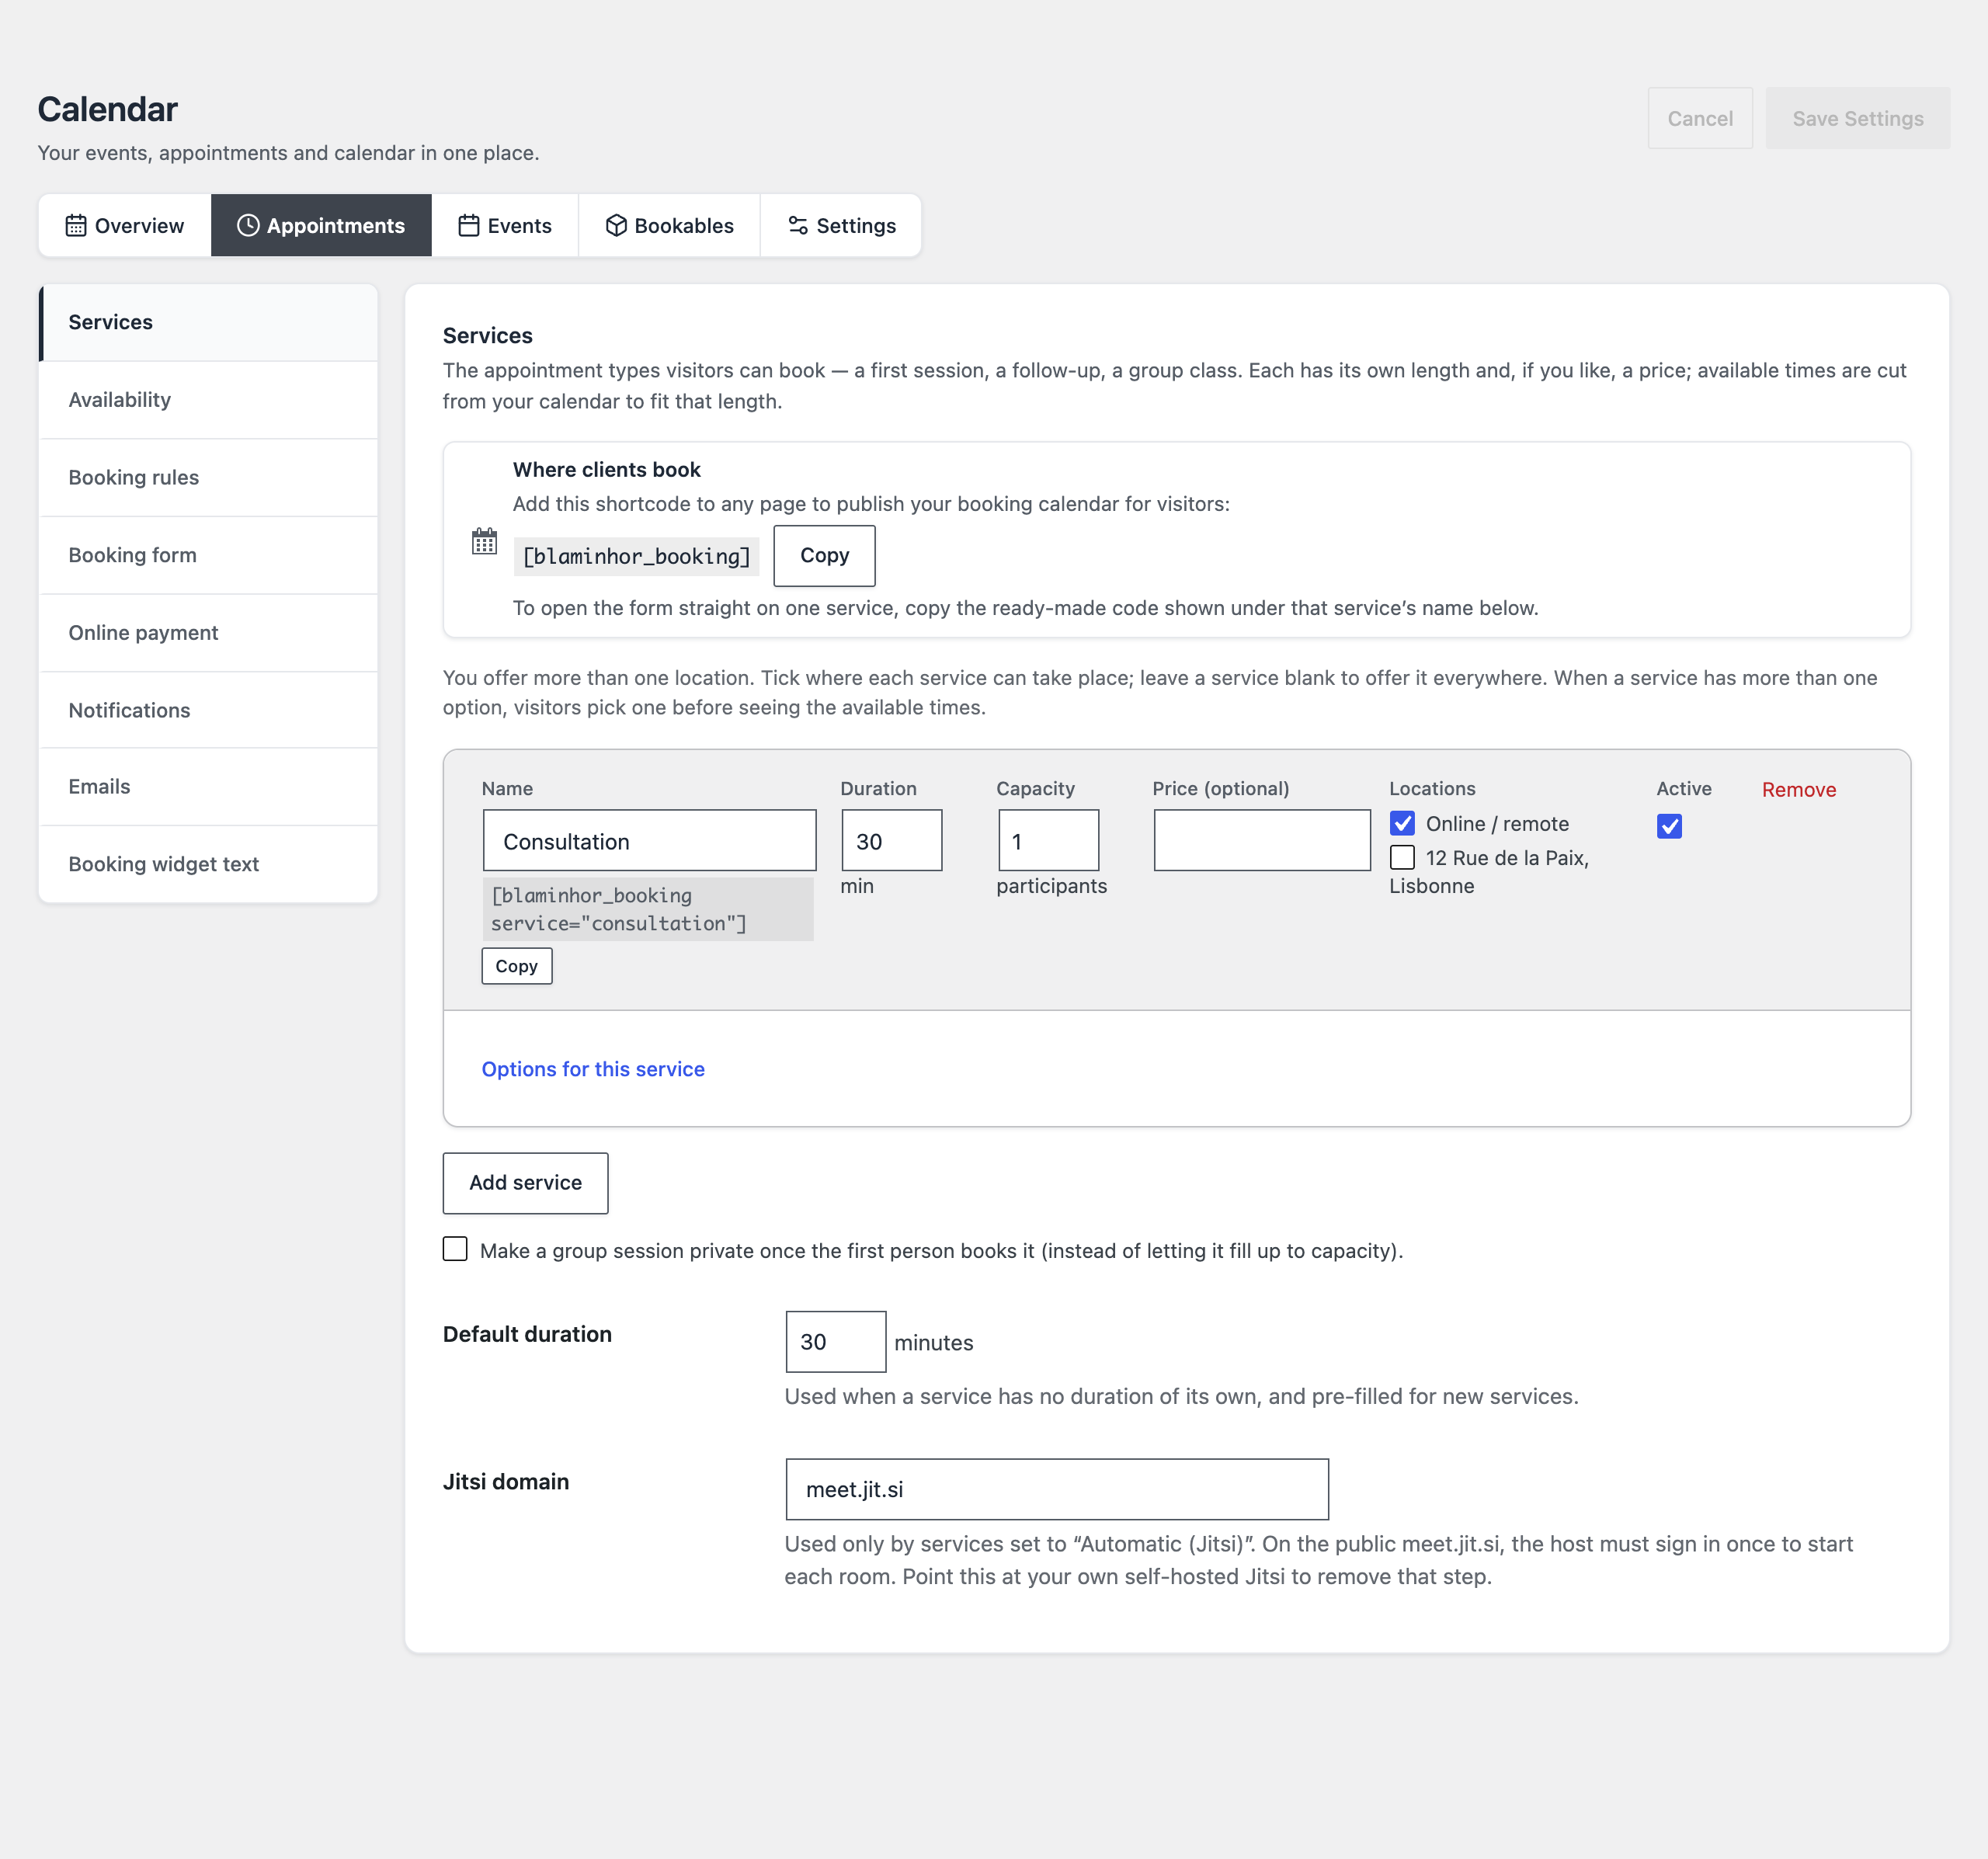The height and width of the screenshot is (1859, 1988).
Task: Expand Options for this service
Action: (593, 1069)
